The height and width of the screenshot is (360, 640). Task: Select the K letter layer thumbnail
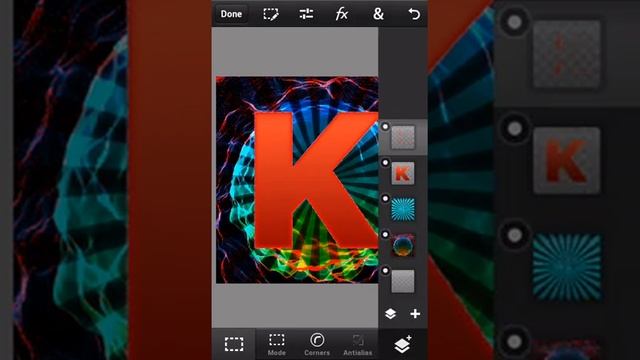[x=403, y=173]
